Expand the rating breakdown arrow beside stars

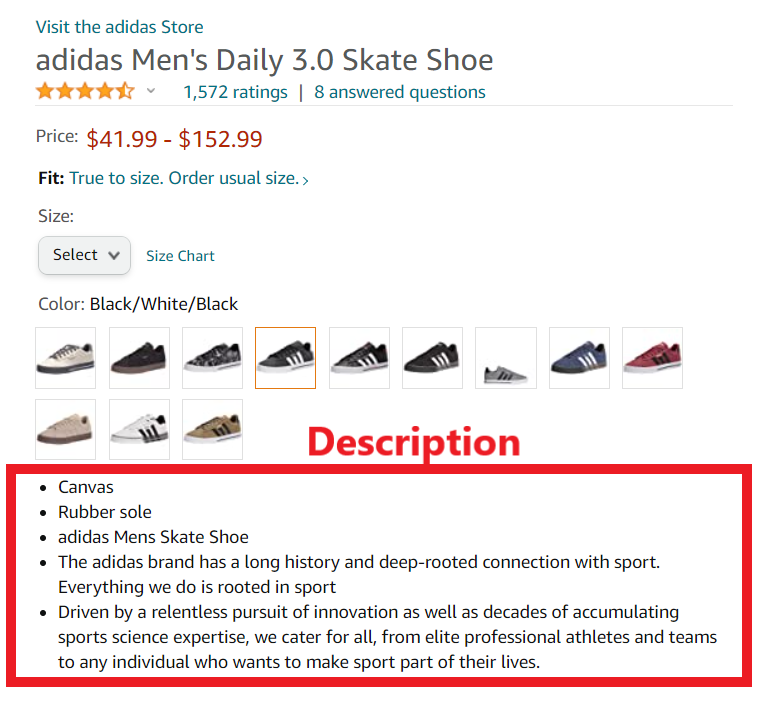point(151,92)
